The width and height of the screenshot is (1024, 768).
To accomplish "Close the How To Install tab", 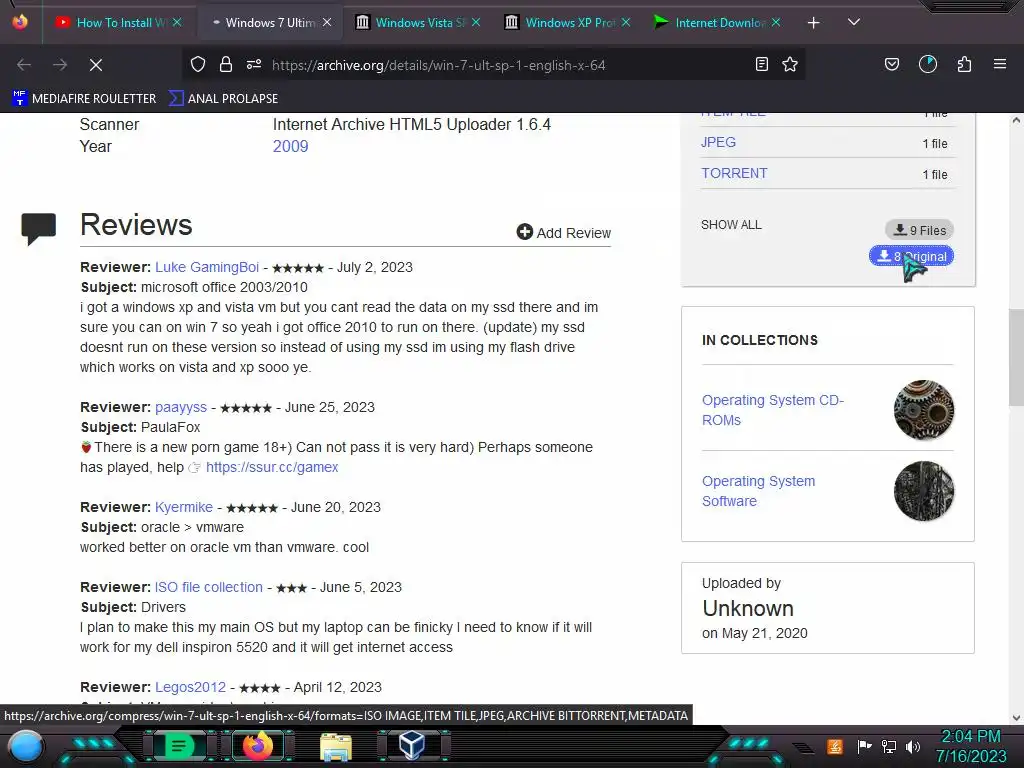I will click(177, 22).
